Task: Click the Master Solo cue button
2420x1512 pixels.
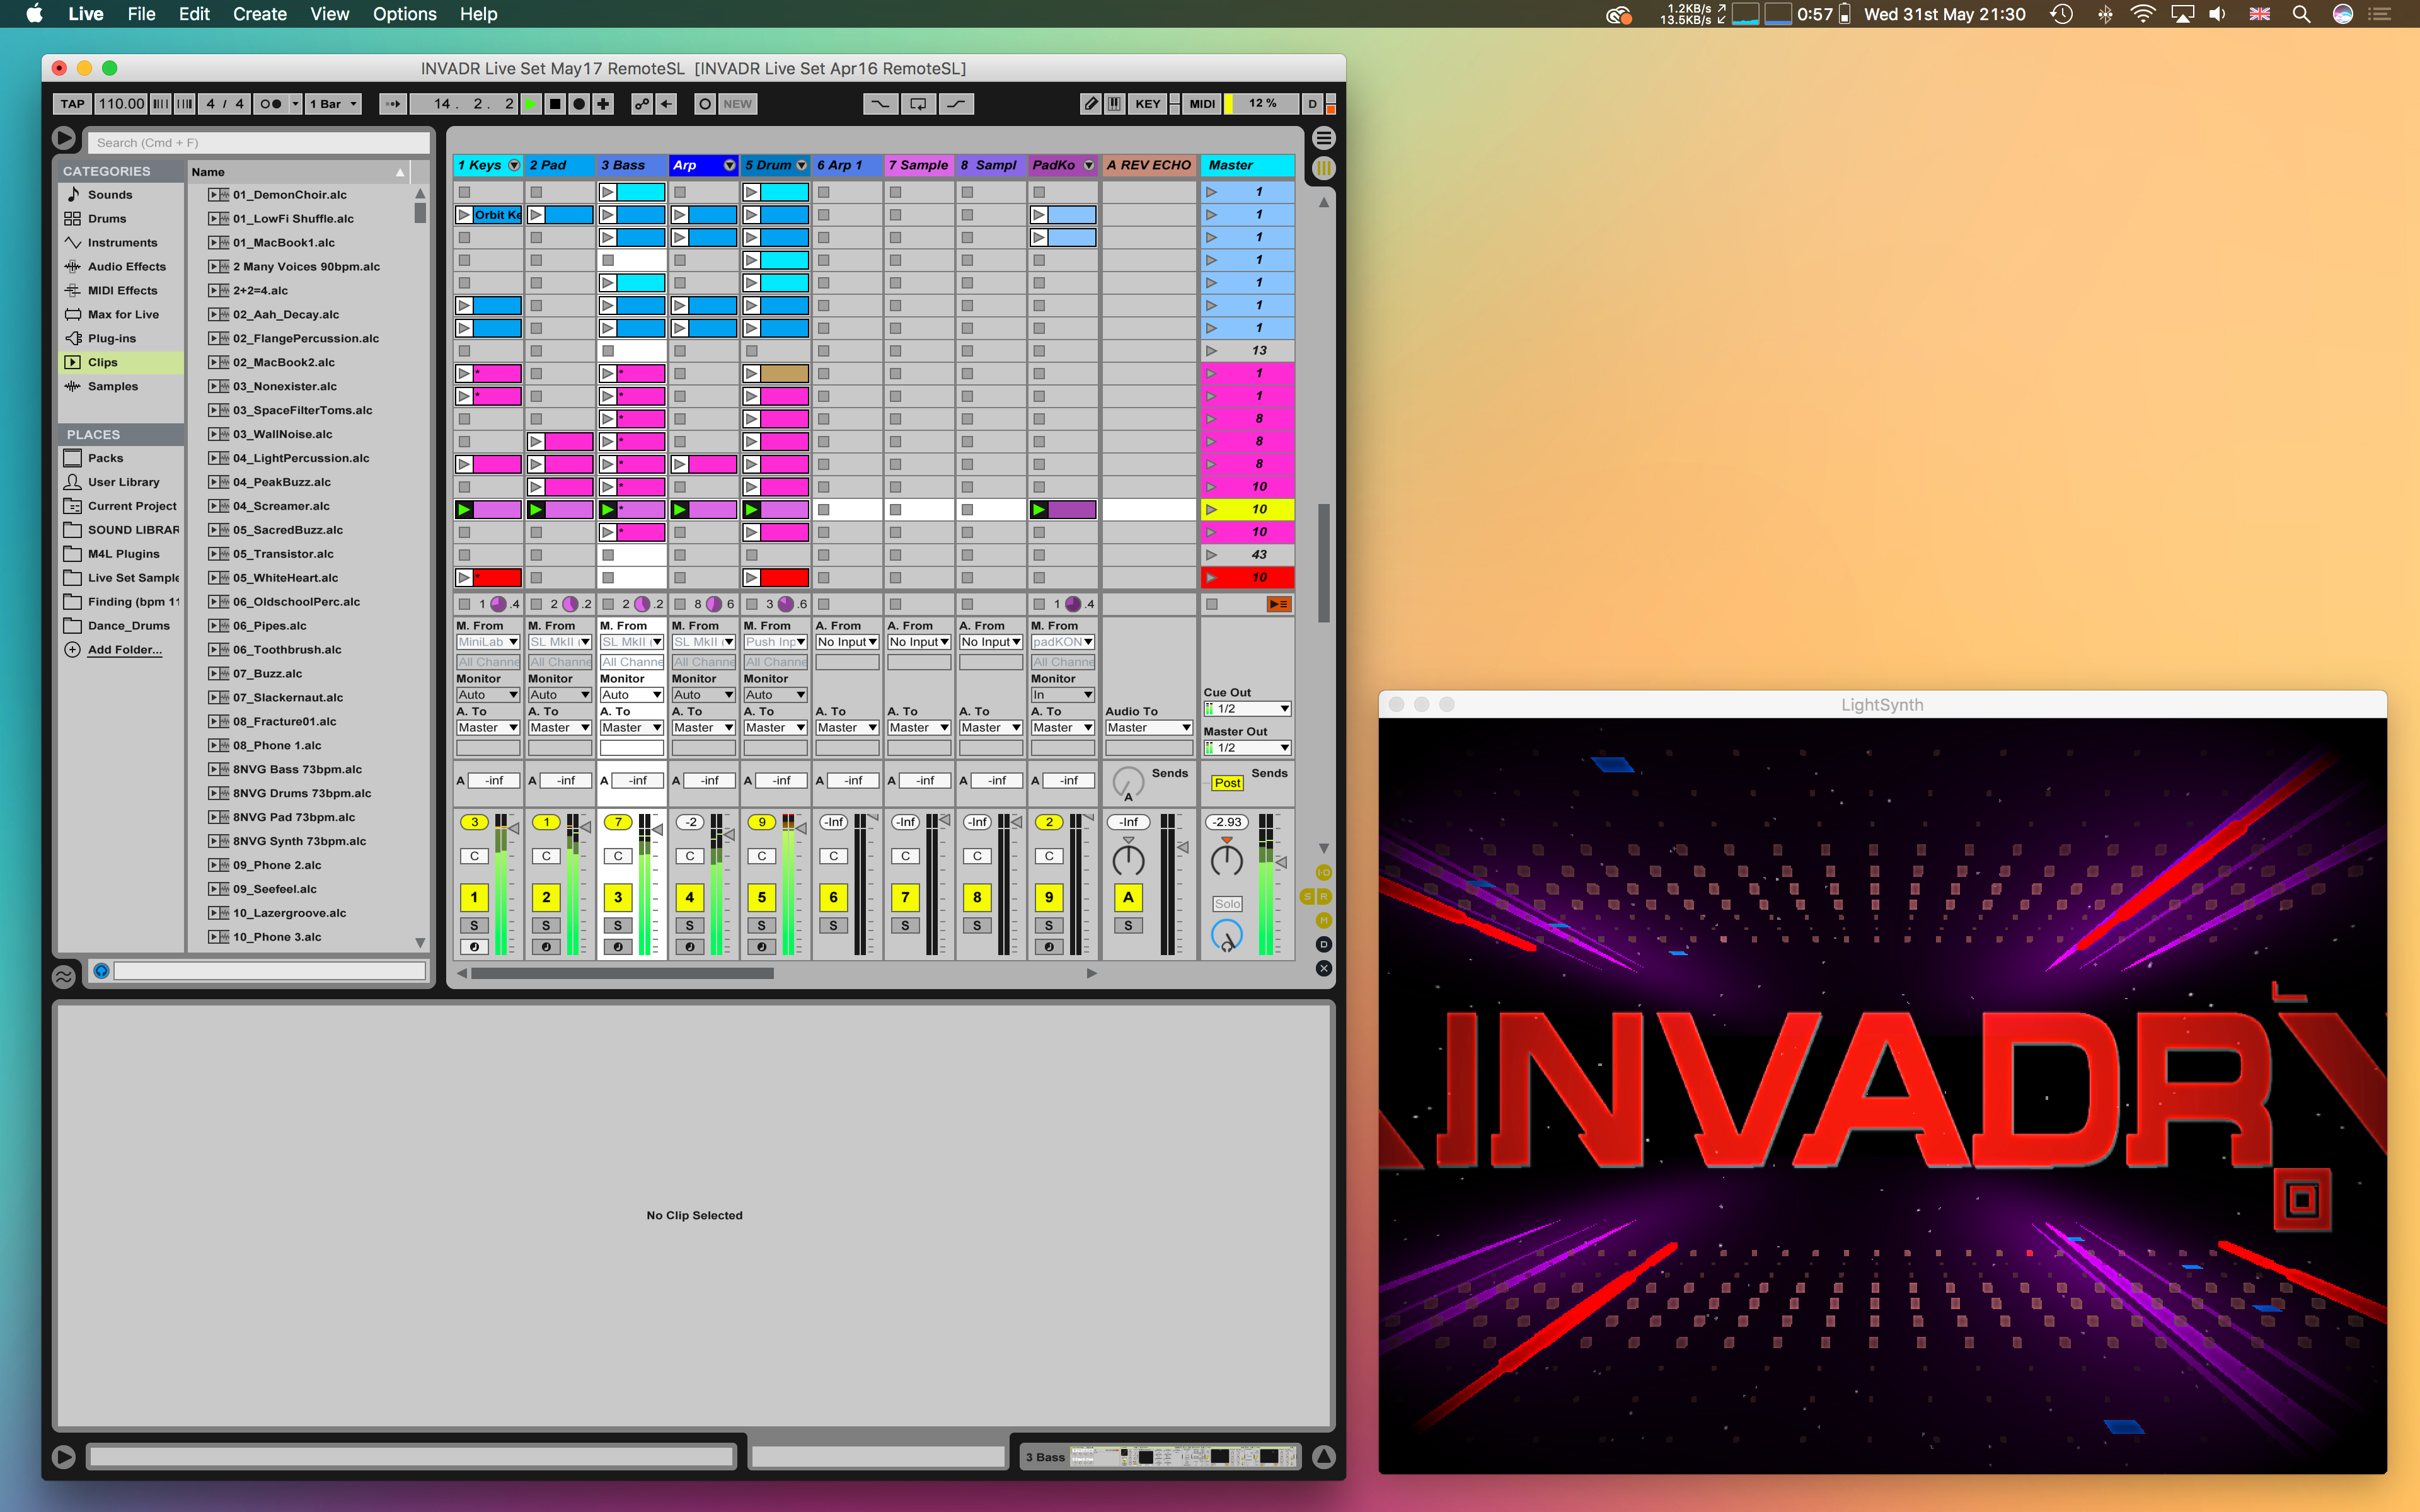Action: point(1227,904)
